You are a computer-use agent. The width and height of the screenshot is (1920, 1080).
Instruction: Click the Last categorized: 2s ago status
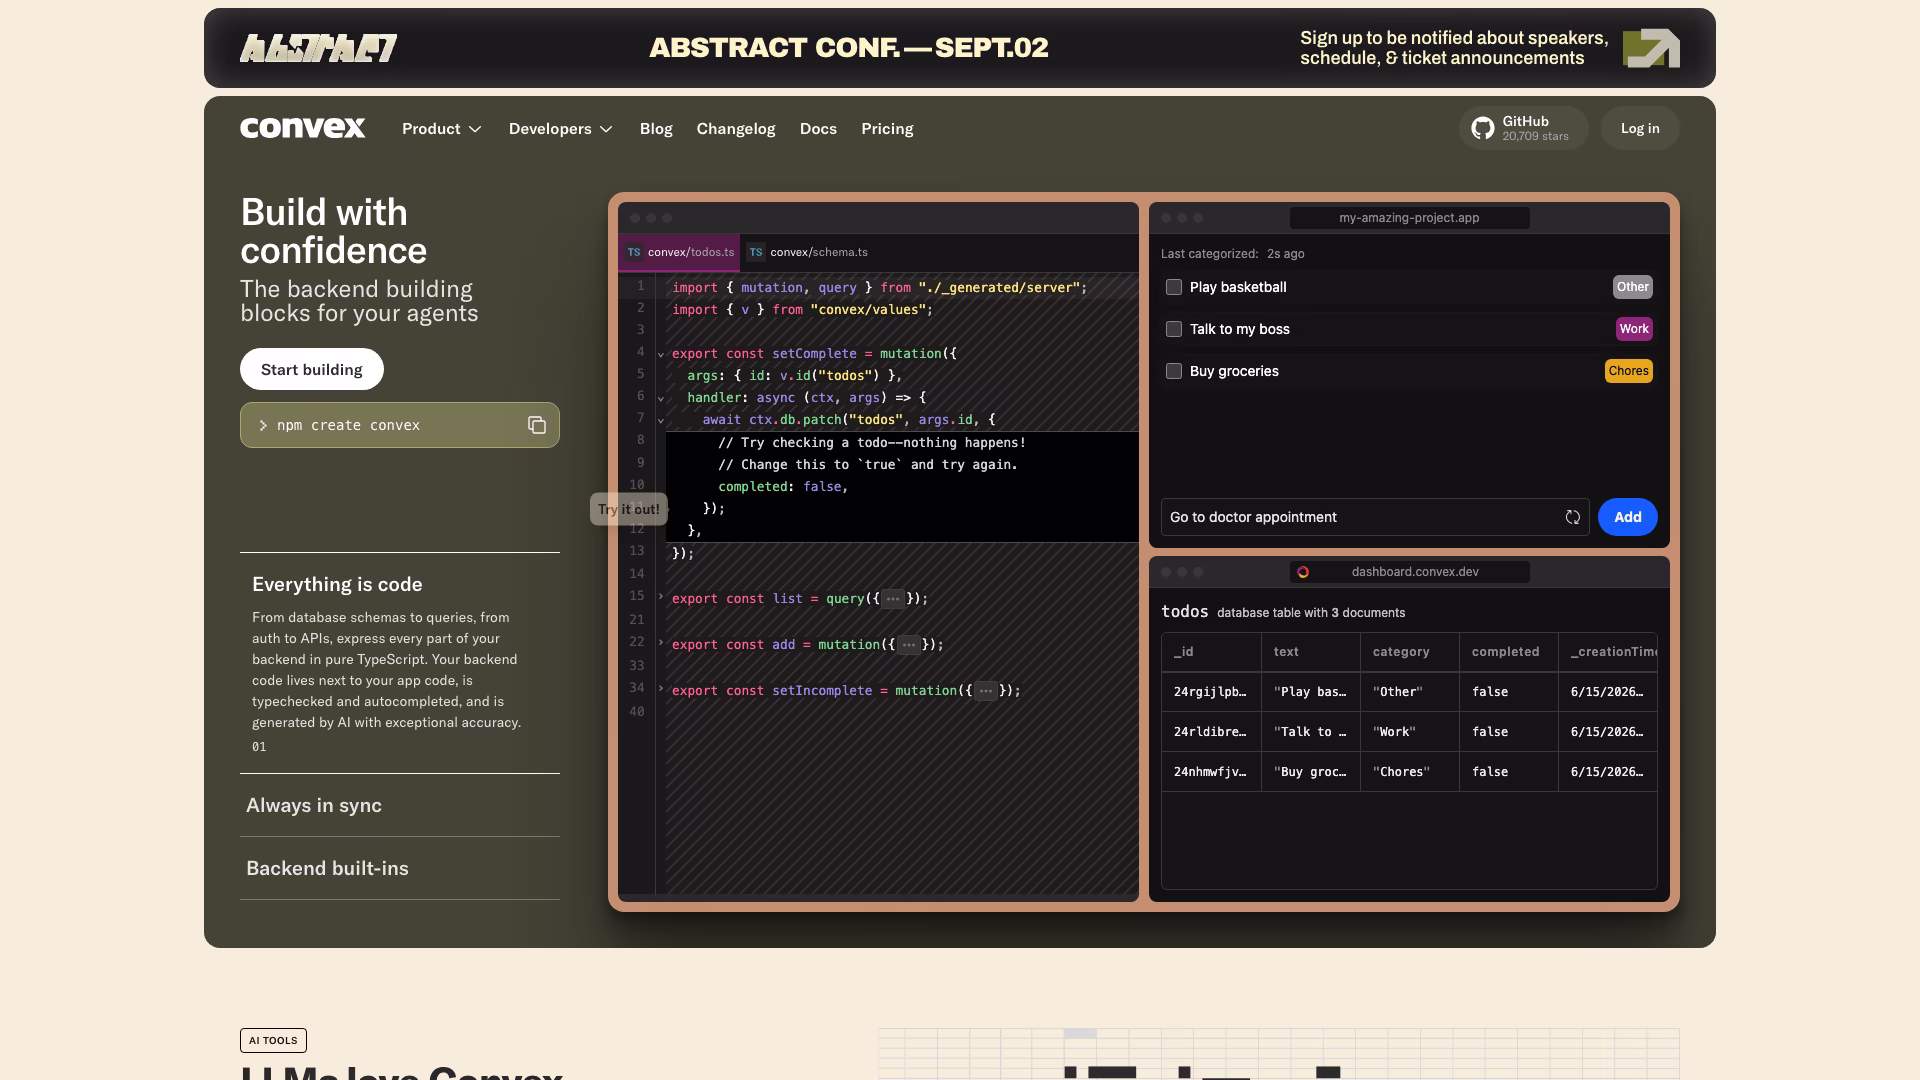click(1232, 254)
